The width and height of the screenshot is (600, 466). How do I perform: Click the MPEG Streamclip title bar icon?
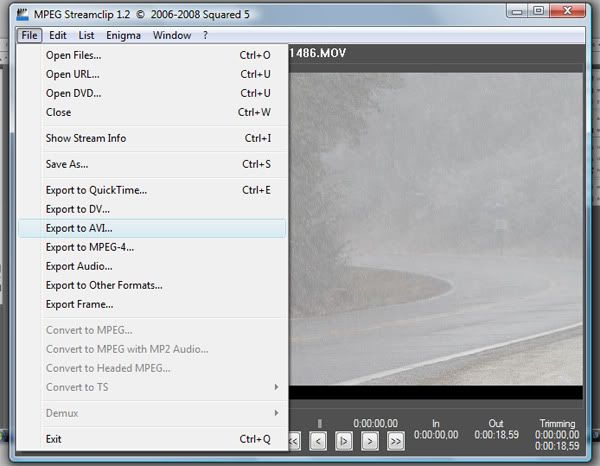23,15
